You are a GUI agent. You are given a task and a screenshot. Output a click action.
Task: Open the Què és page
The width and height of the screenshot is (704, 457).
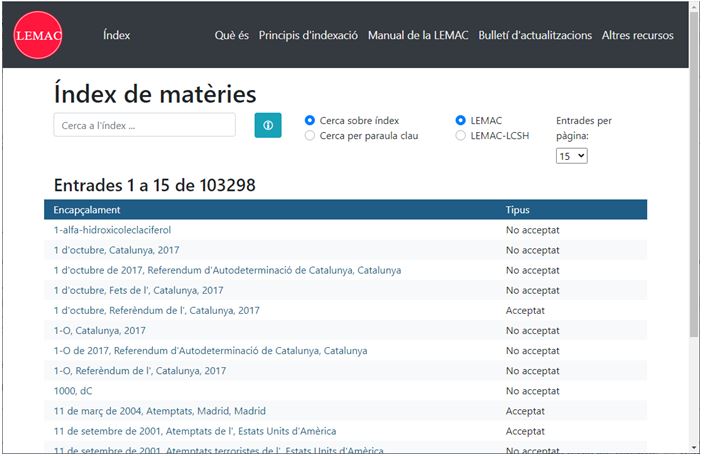click(231, 35)
